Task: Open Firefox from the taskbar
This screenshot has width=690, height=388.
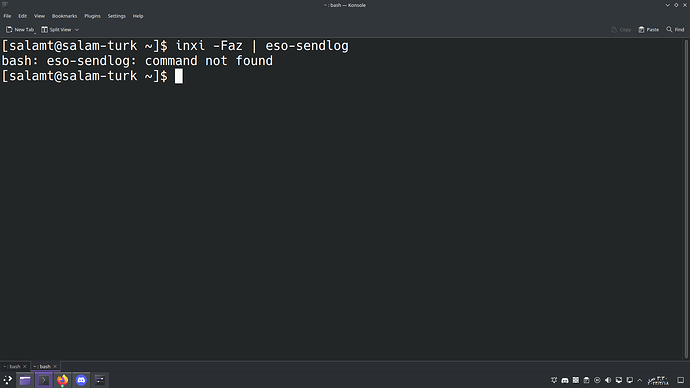Action: click(x=62, y=380)
